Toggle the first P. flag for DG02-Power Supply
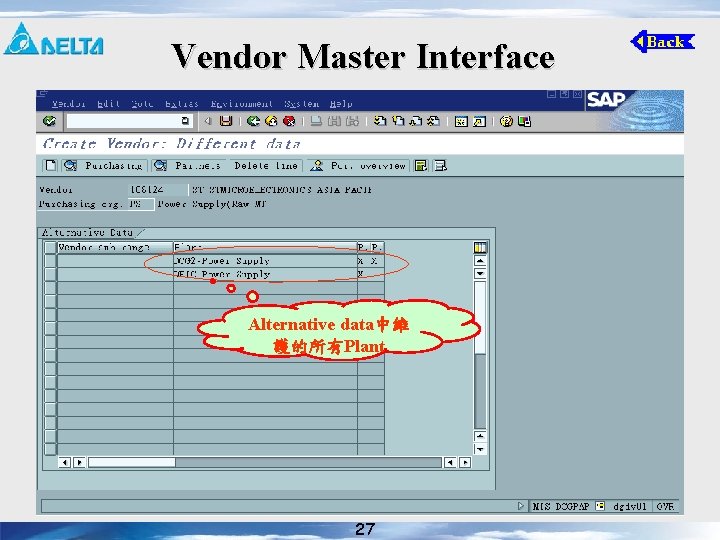This screenshot has width=720, height=540. [363, 261]
